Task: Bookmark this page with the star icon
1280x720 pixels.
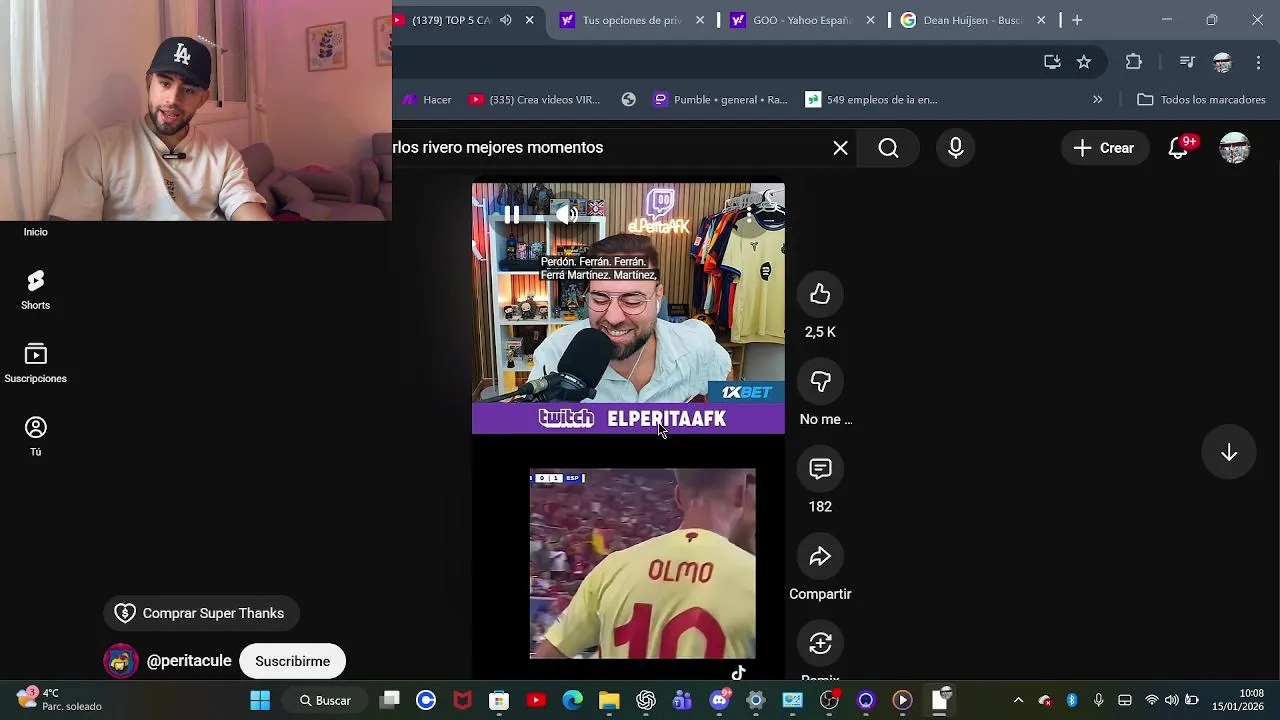Action: [x=1084, y=62]
